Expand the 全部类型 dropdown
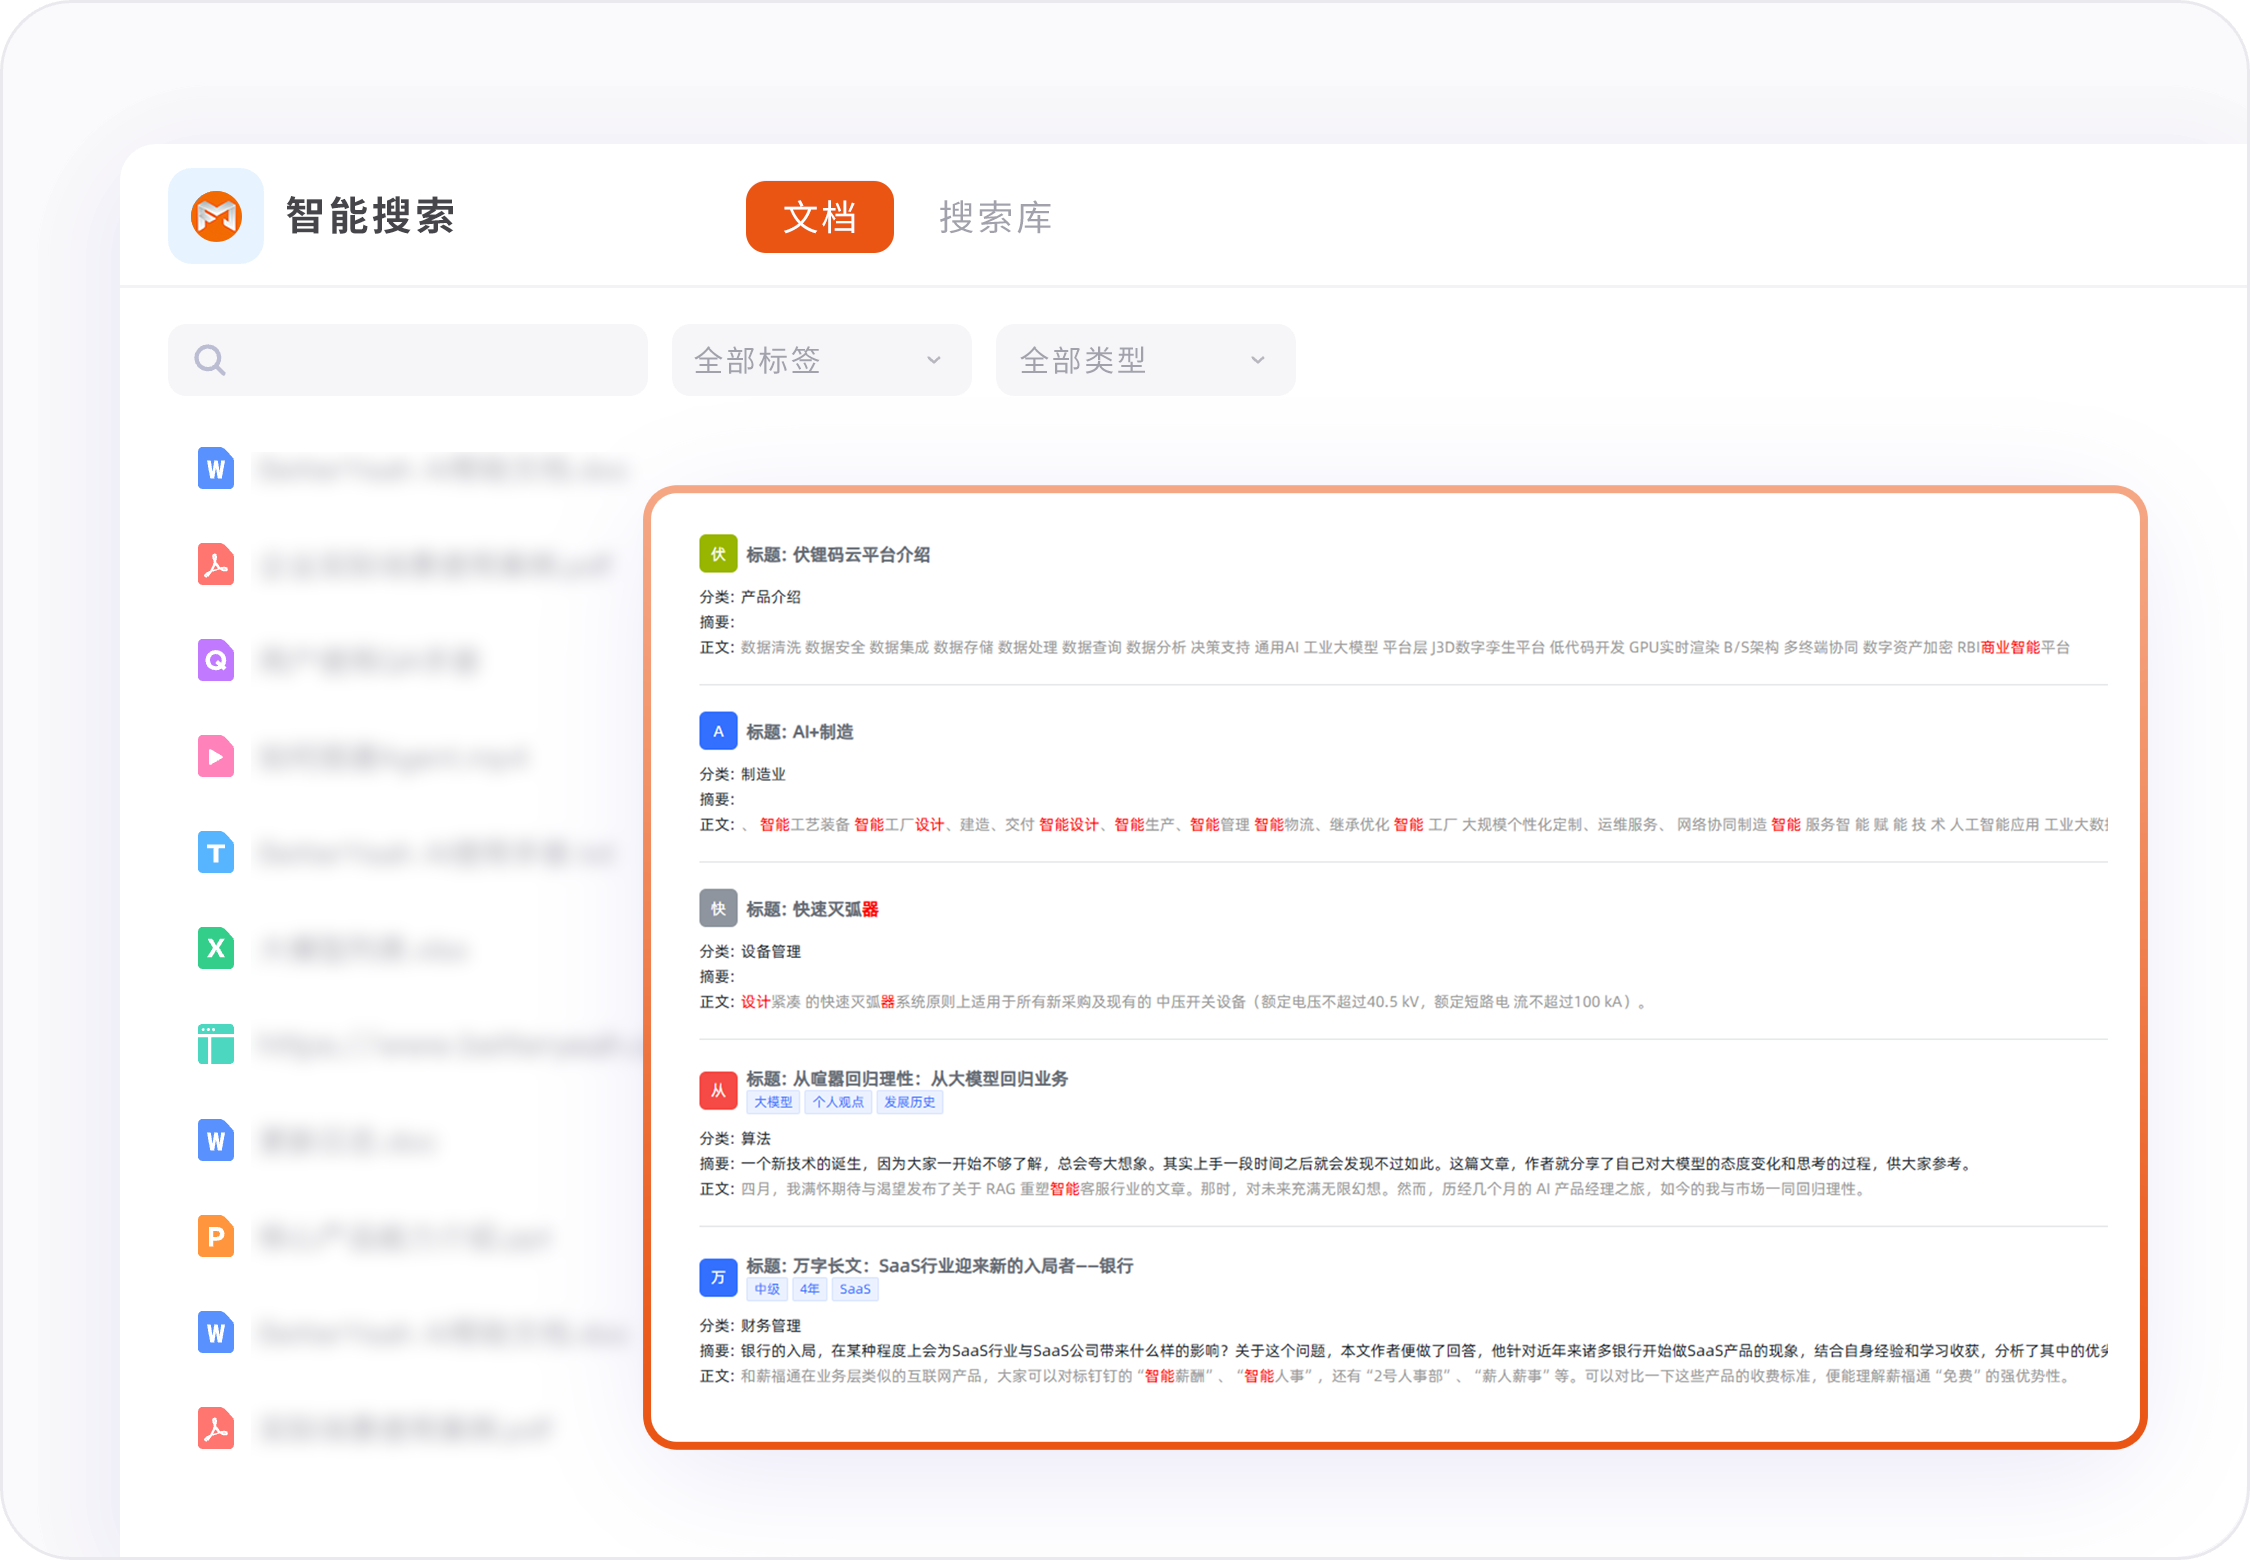This screenshot has height=1560, width=2250. pos(1130,360)
